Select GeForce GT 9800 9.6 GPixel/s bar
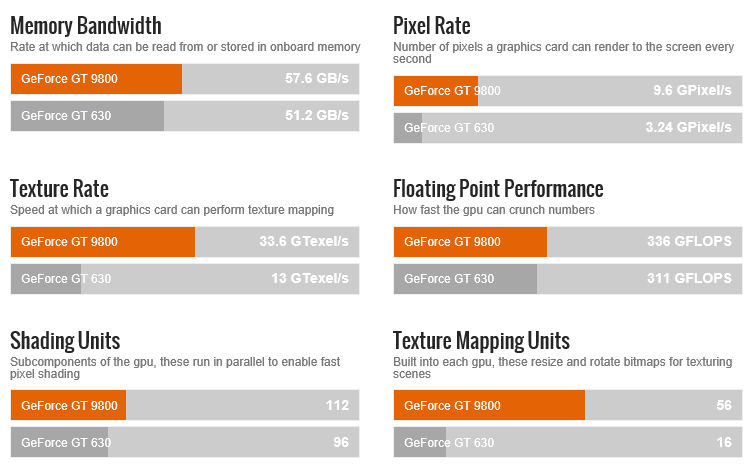The image size is (756, 470). 568,91
